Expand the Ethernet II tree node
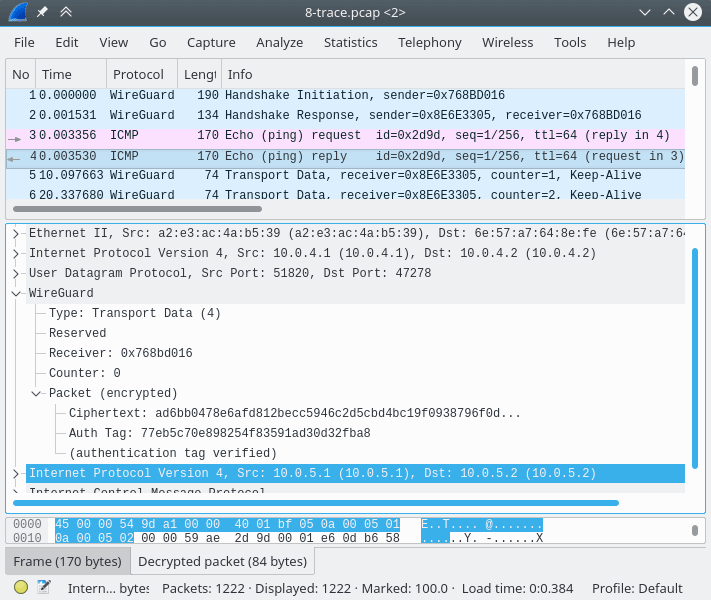Image resolution: width=711 pixels, height=600 pixels. 15,233
